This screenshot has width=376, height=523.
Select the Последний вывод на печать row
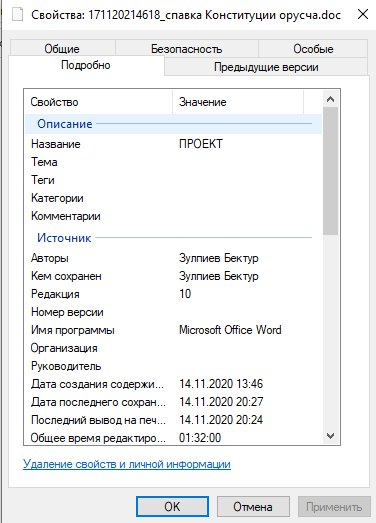coord(173,420)
